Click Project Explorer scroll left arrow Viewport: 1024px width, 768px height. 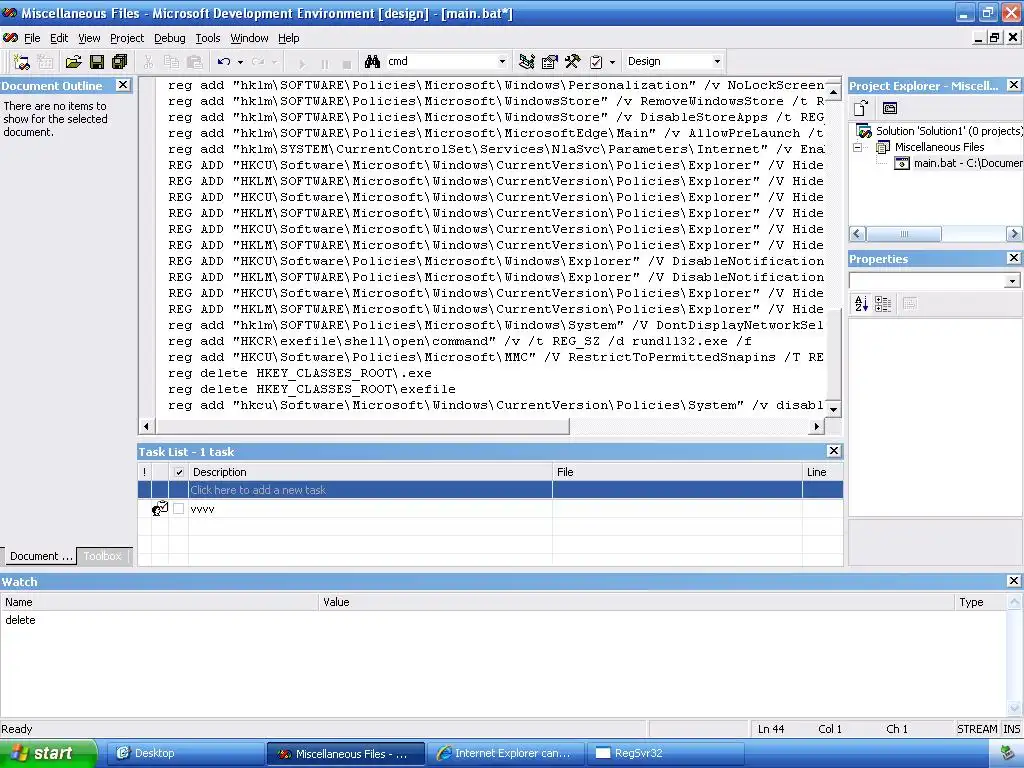(857, 233)
